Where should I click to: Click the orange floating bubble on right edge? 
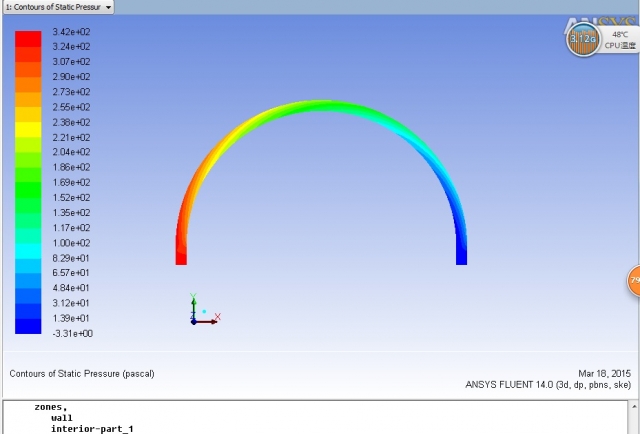(x=634, y=281)
